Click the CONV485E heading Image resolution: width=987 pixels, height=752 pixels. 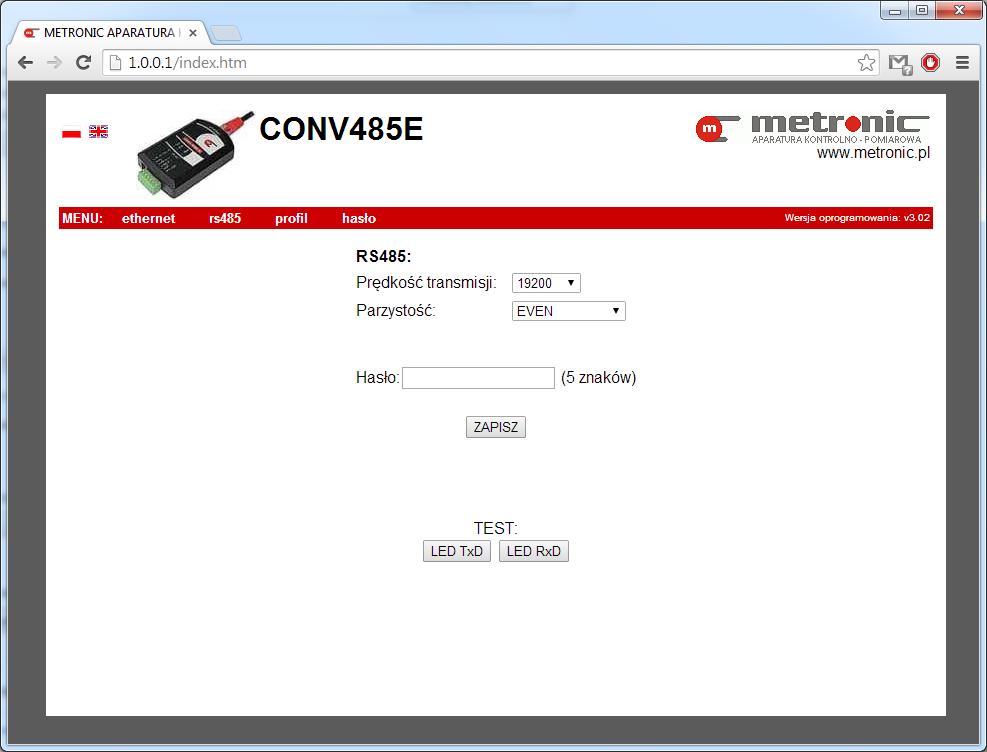tap(341, 129)
